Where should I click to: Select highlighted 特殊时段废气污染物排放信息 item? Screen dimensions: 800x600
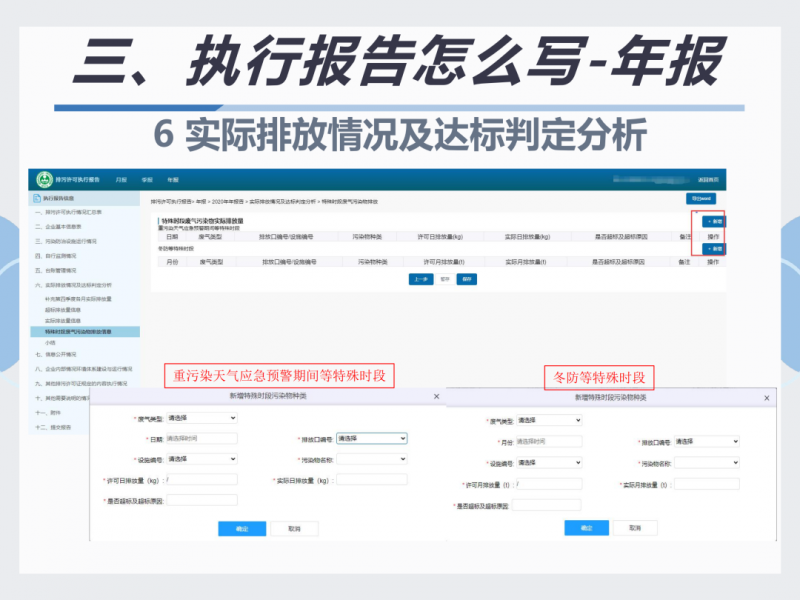[85, 332]
